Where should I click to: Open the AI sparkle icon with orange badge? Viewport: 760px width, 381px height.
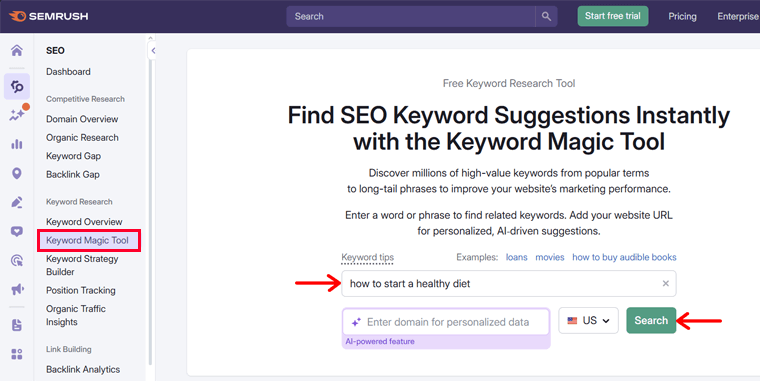coord(17,115)
